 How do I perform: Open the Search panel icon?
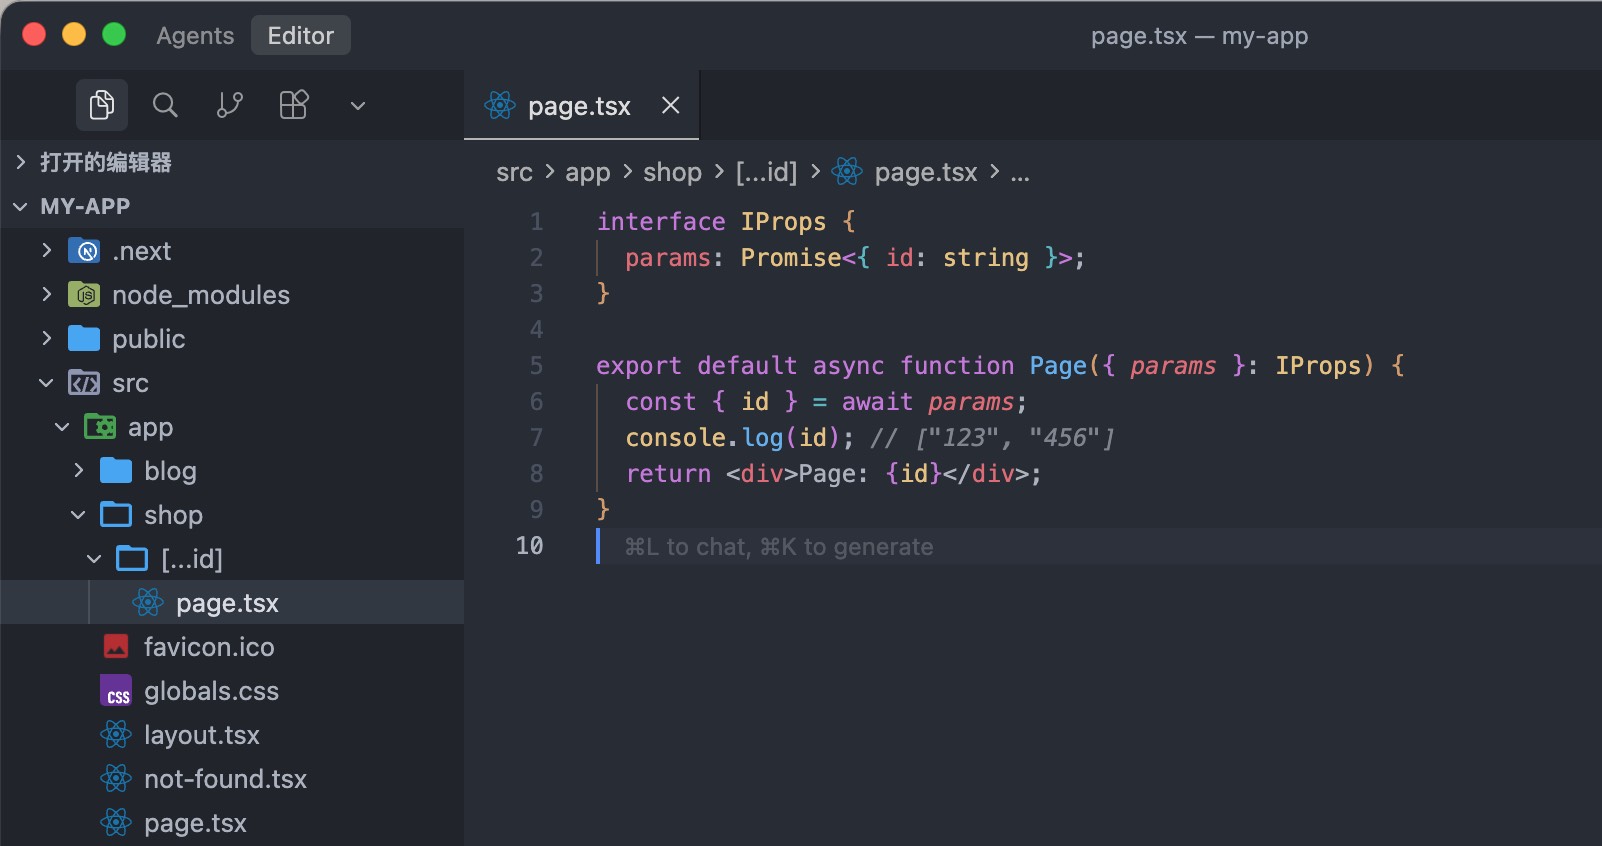(x=165, y=105)
